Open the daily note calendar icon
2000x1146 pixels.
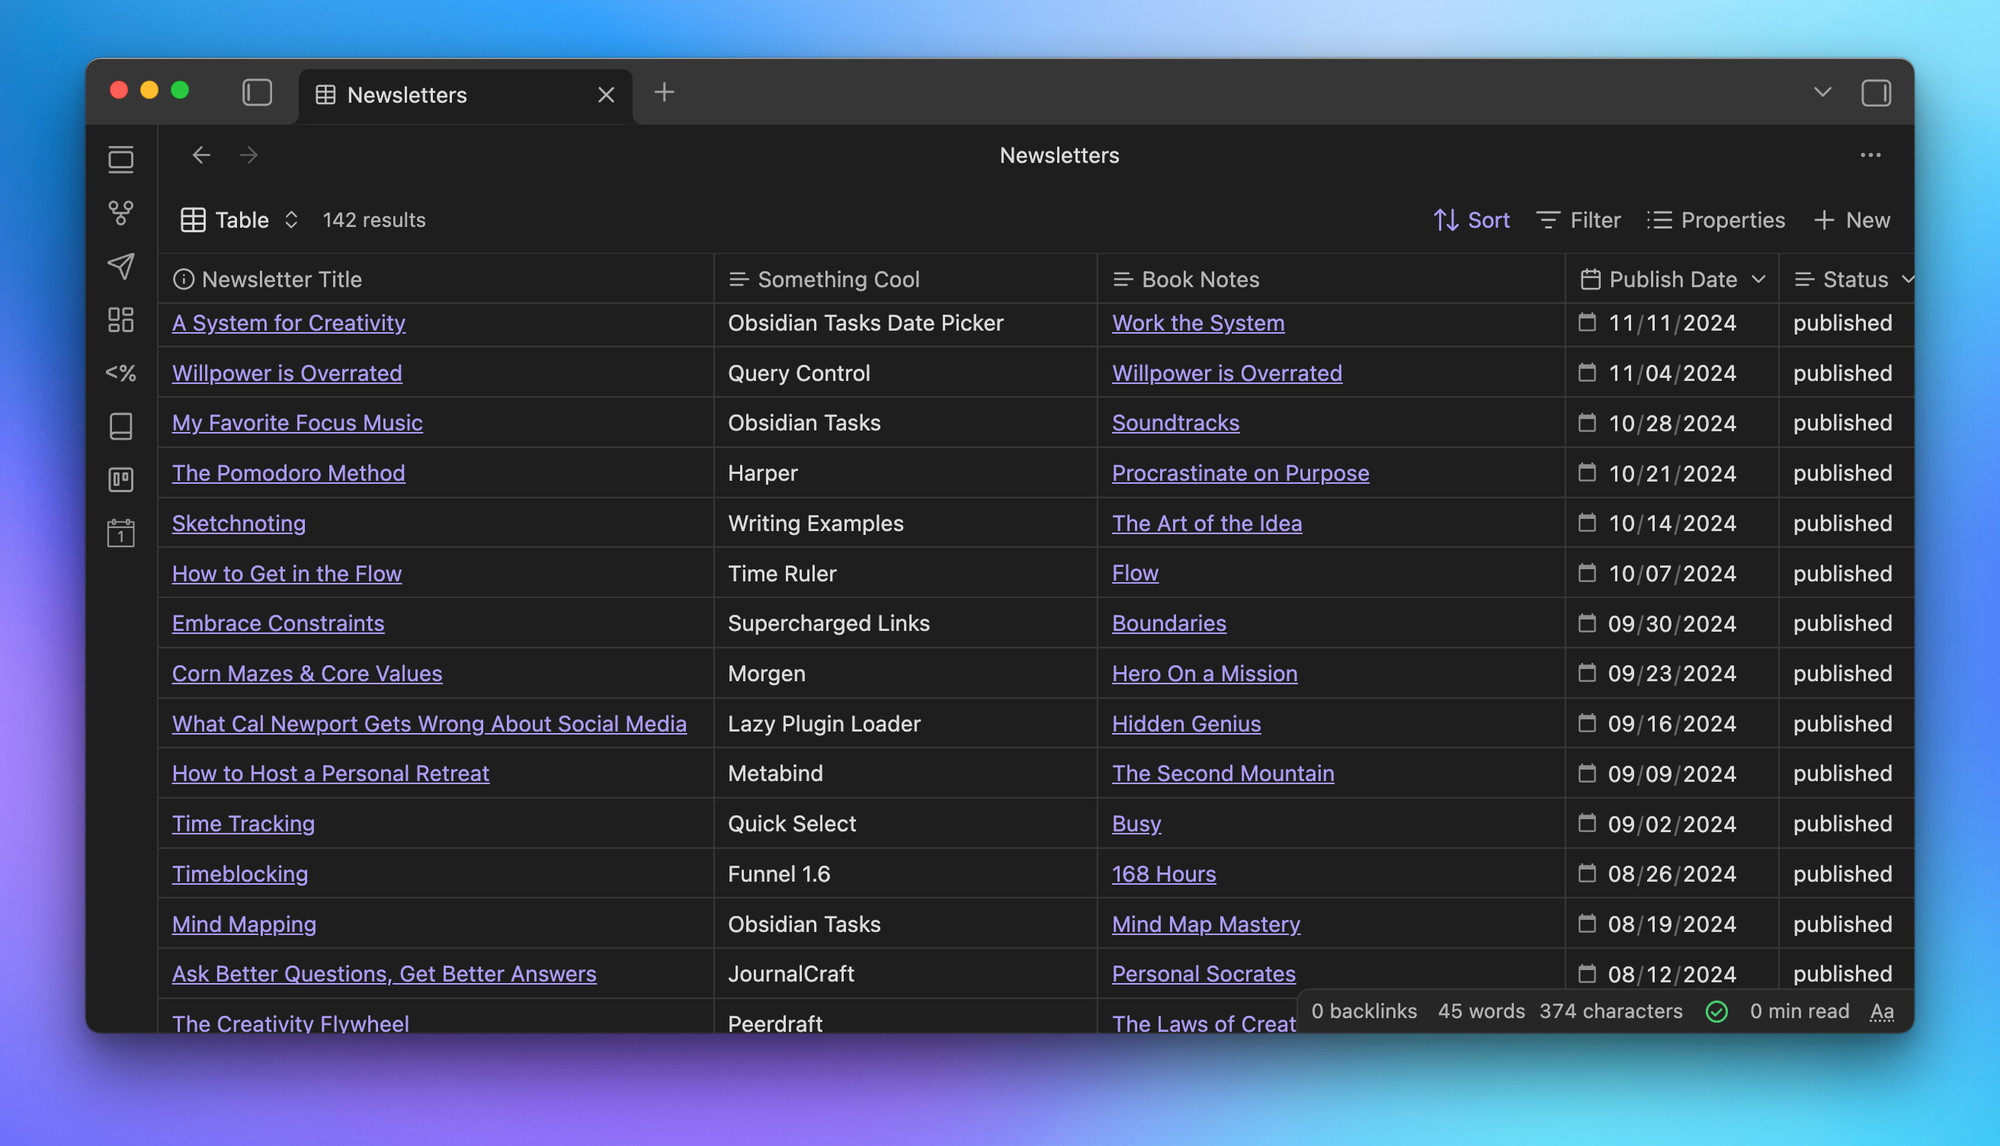click(x=121, y=533)
